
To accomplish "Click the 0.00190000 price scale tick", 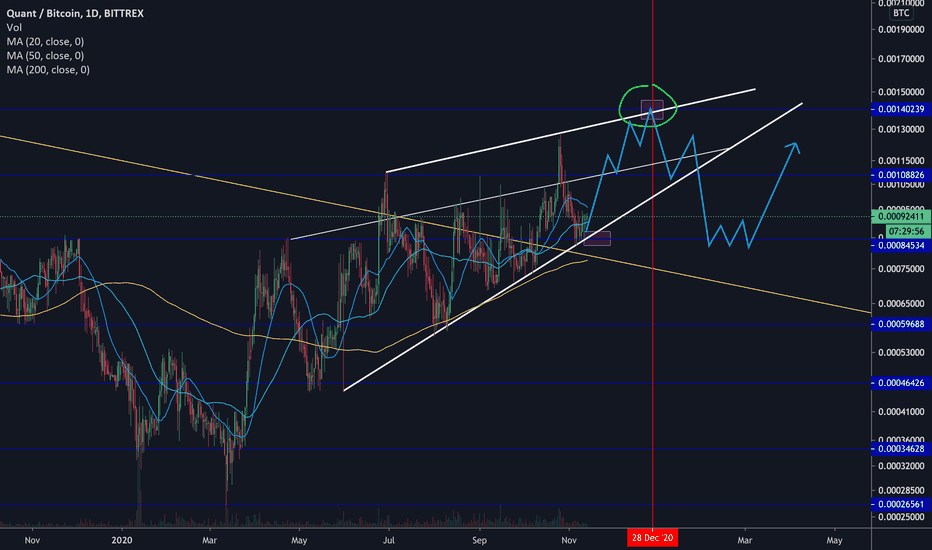I will click(901, 29).
